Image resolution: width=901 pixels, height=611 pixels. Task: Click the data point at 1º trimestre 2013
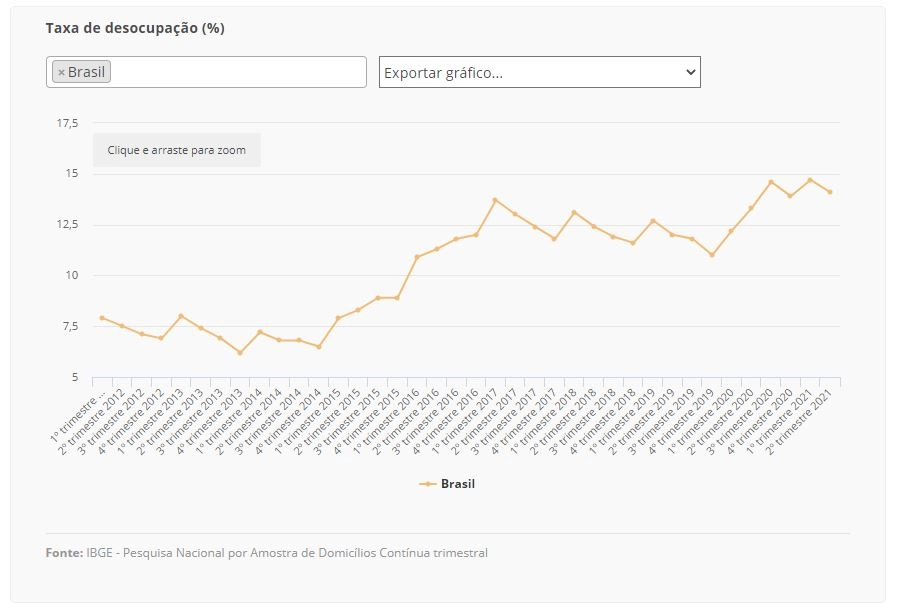coord(181,316)
